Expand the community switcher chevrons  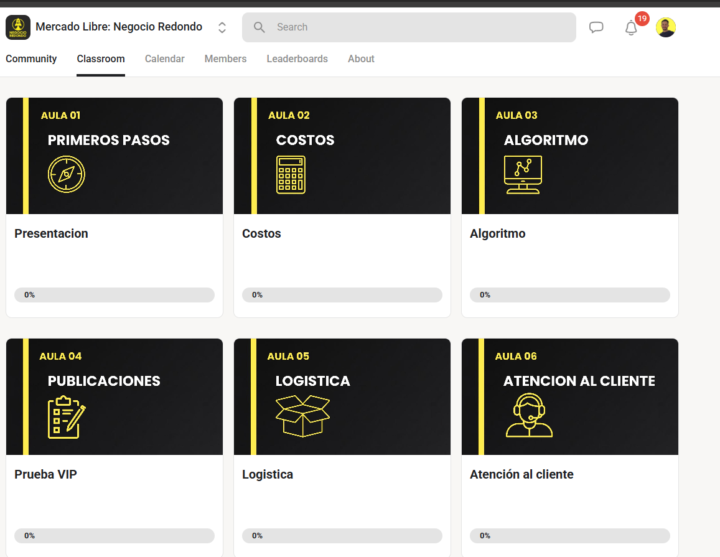pos(222,28)
